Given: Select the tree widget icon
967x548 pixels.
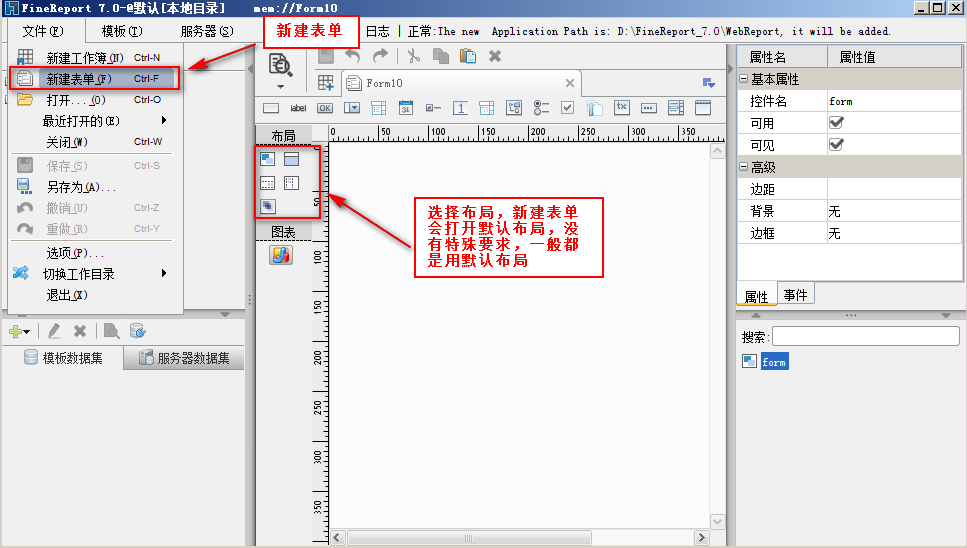Looking at the screenshot, I should (x=514, y=108).
